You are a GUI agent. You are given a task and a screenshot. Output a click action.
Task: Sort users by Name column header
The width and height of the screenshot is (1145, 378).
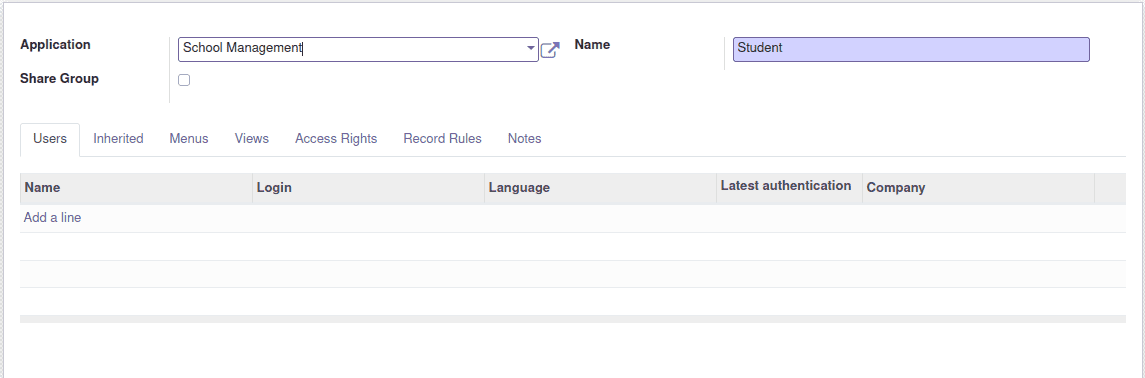pos(136,188)
